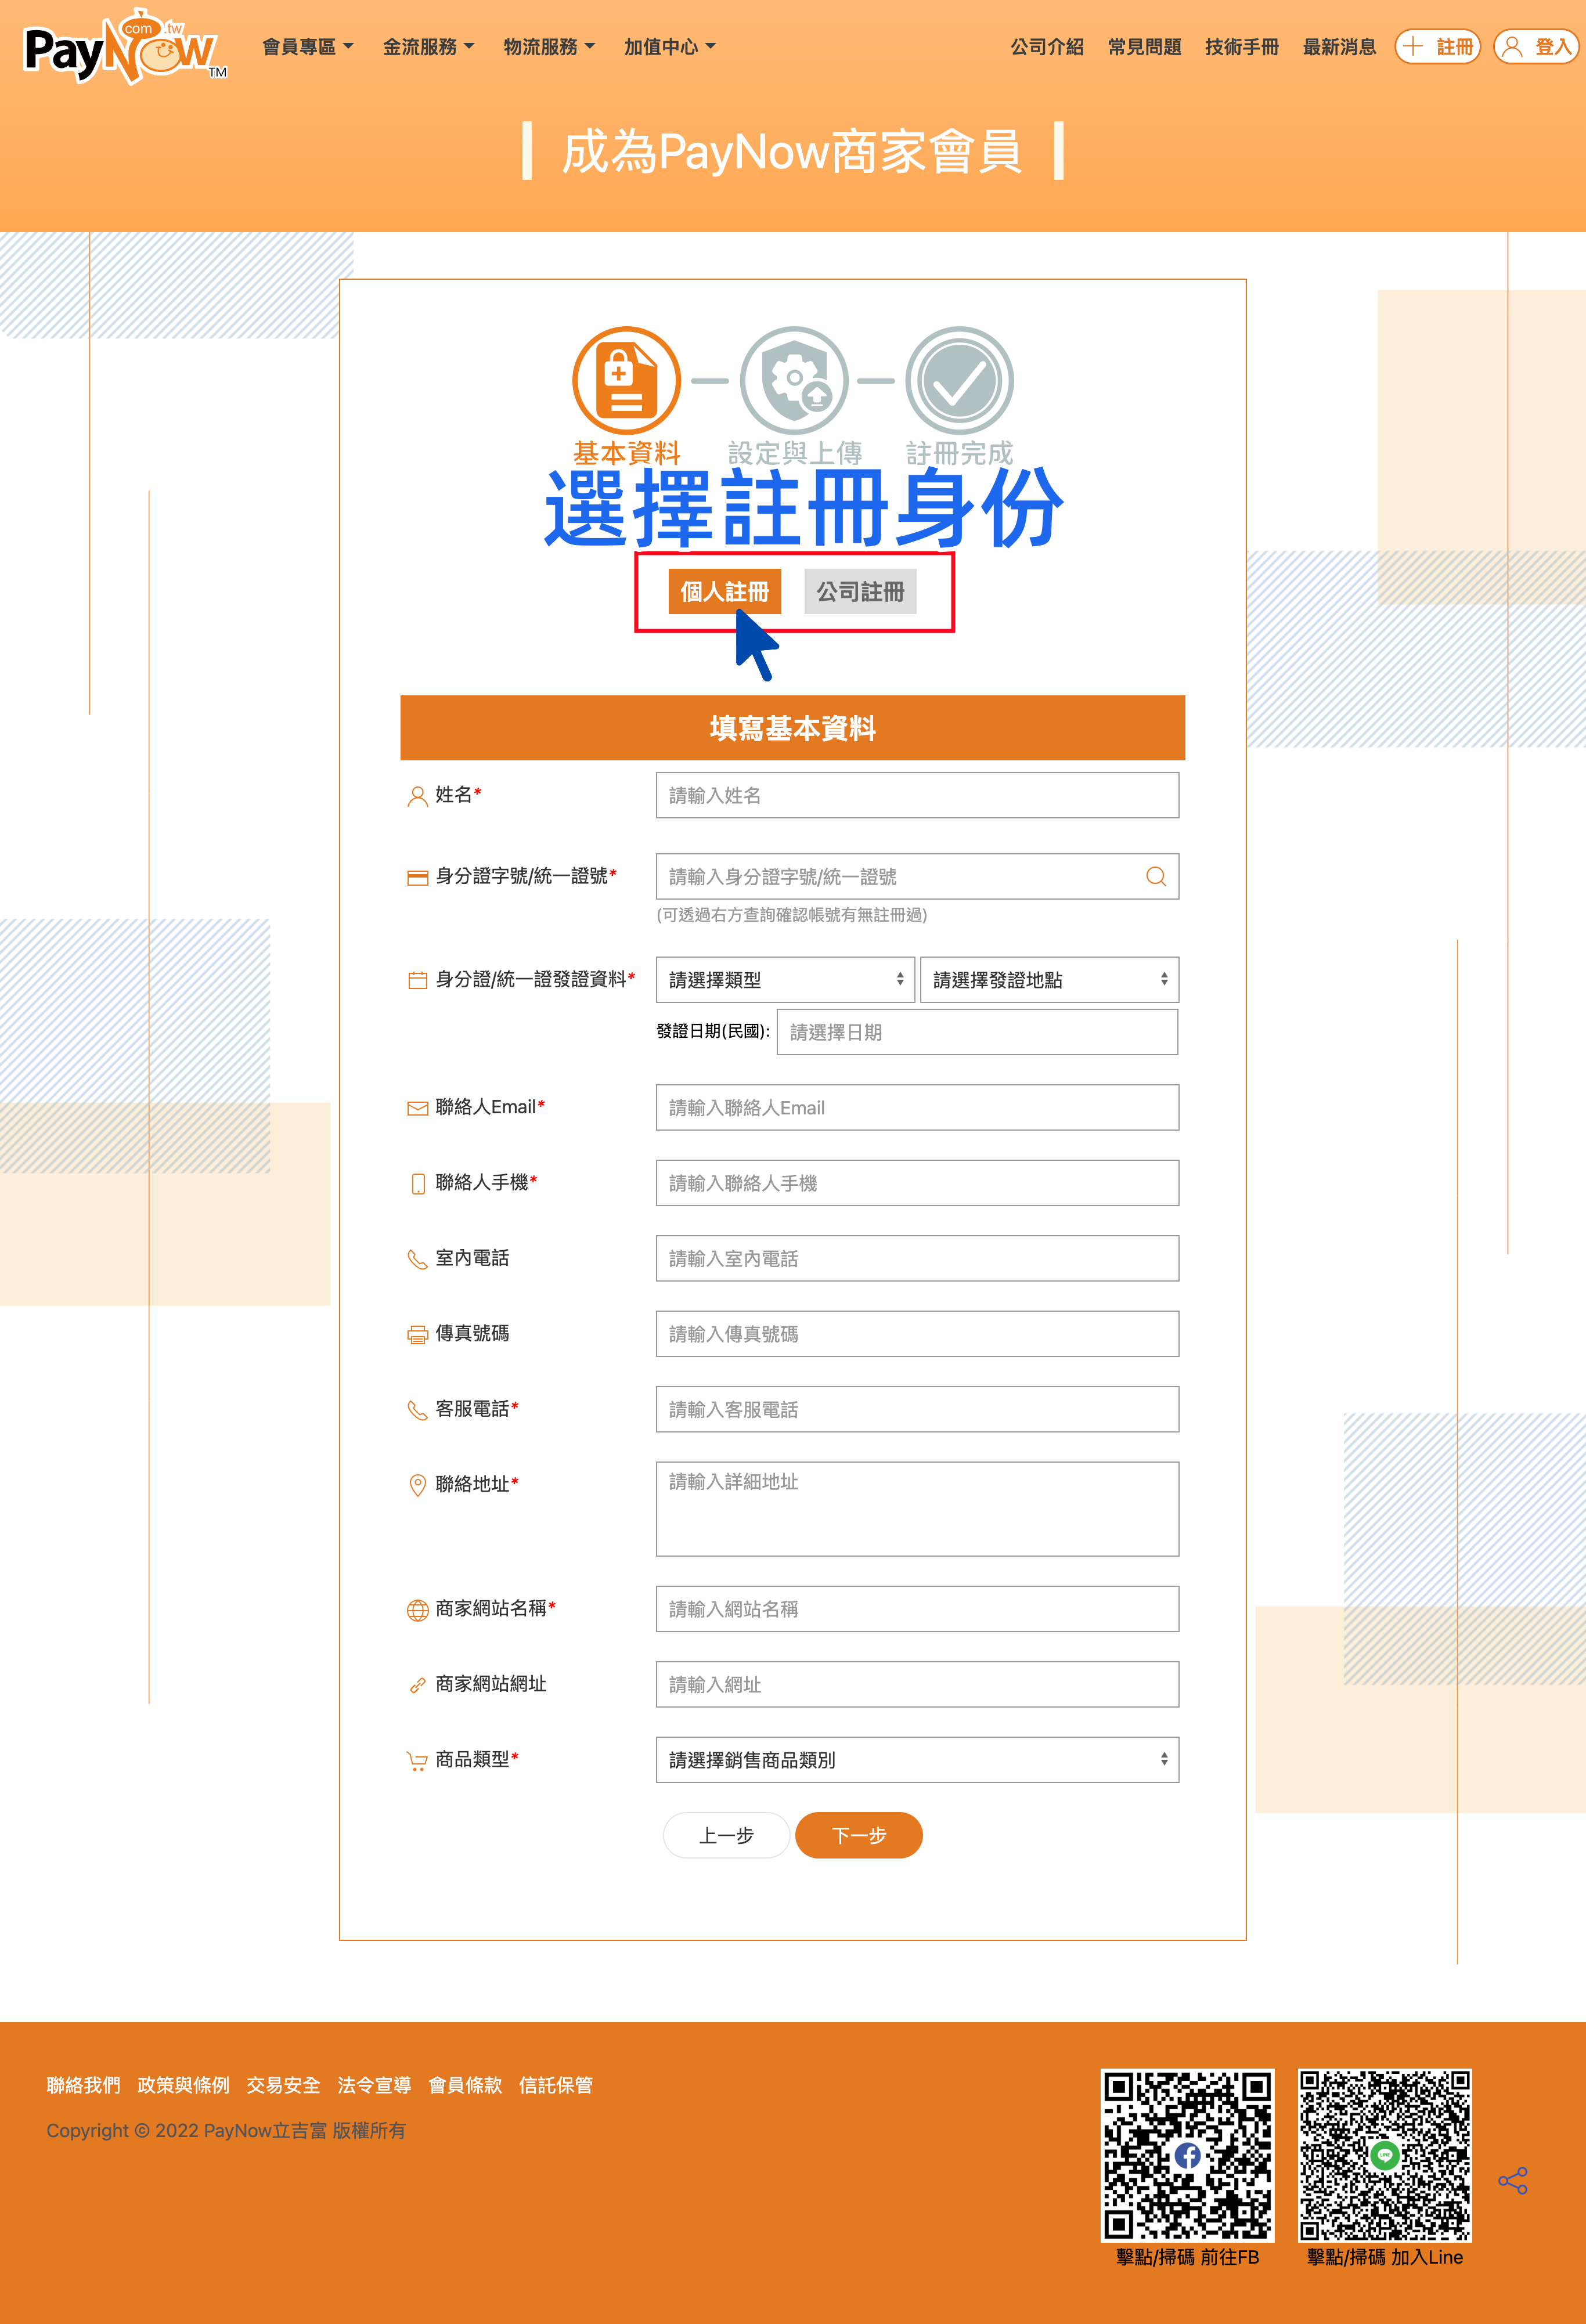Image resolution: width=1586 pixels, height=2324 pixels.
Task: Click the cart icon beside 商品類型
Action: (417, 1761)
